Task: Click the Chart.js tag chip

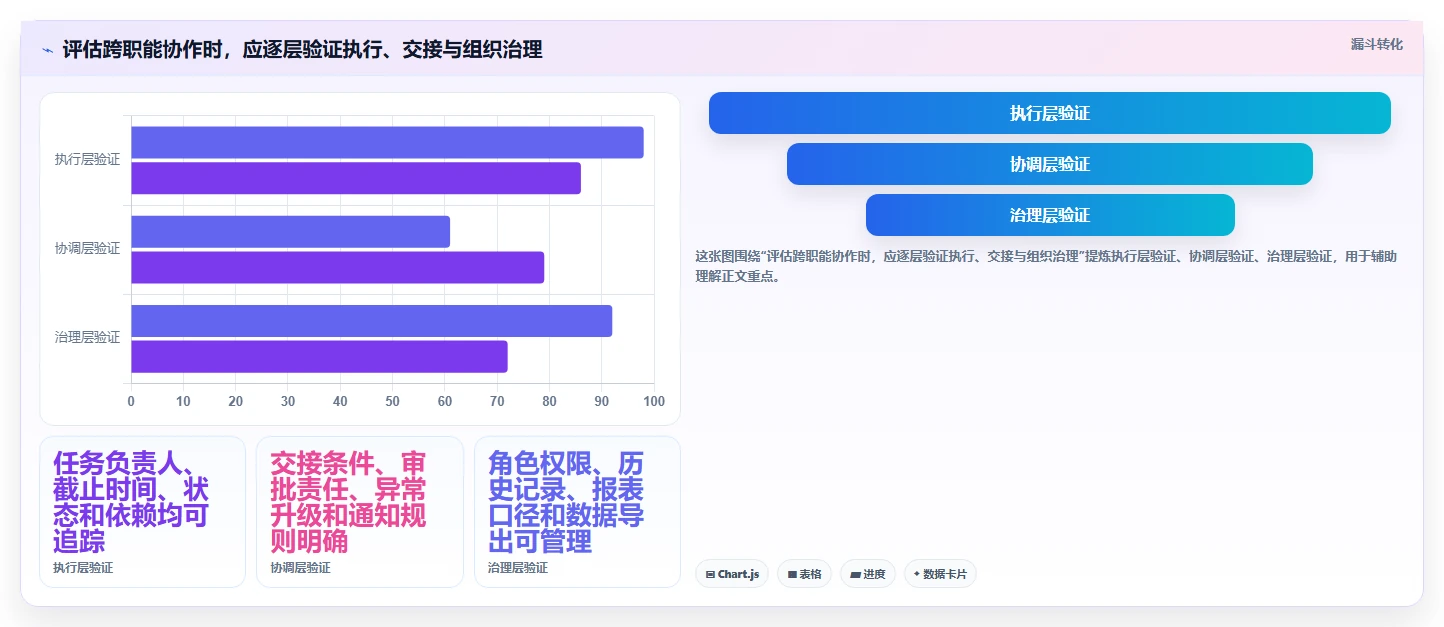Action: [x=732, y=574]
